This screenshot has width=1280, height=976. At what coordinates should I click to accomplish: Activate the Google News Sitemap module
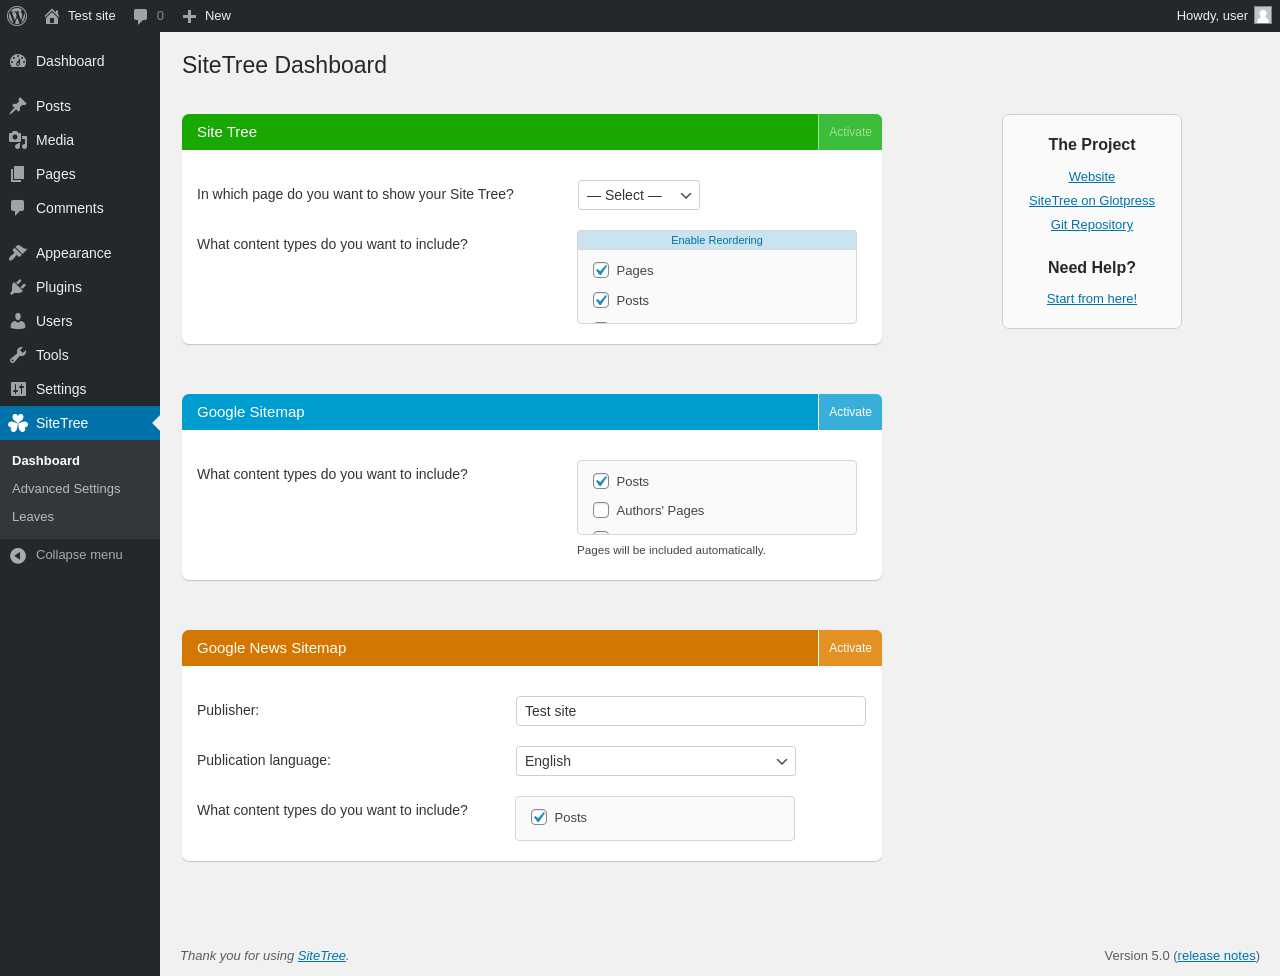pos(850,648)
